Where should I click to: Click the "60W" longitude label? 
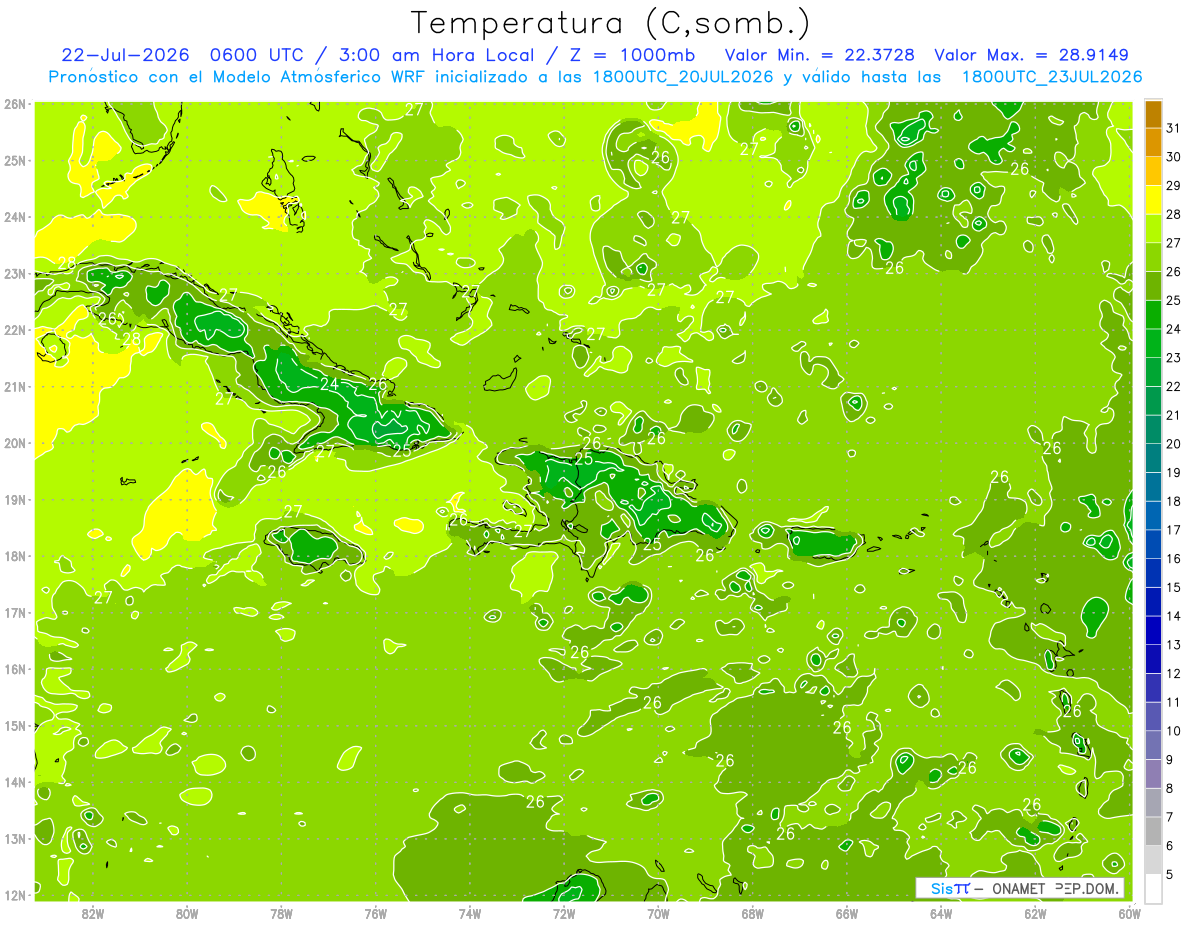click(1130, 913)
